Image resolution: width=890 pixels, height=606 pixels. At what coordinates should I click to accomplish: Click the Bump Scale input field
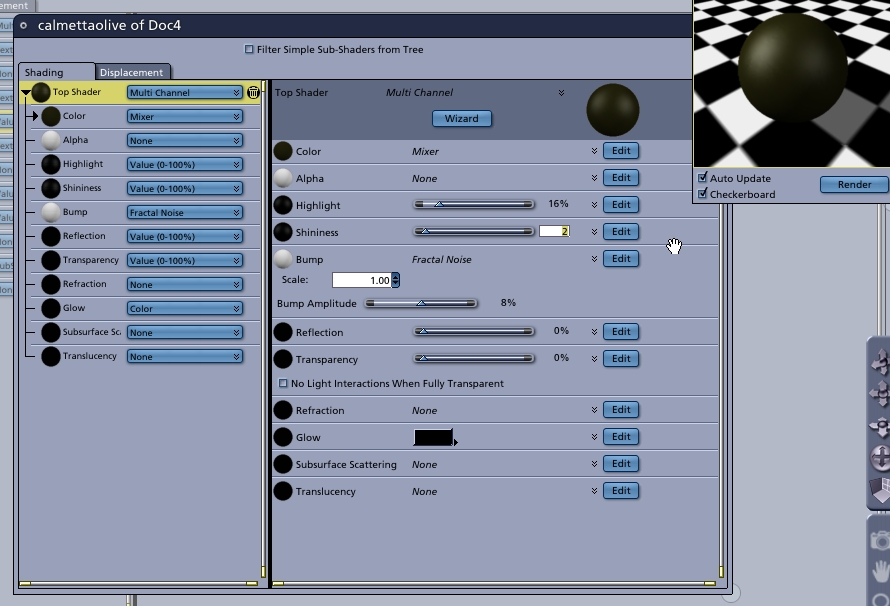[361, 281]
